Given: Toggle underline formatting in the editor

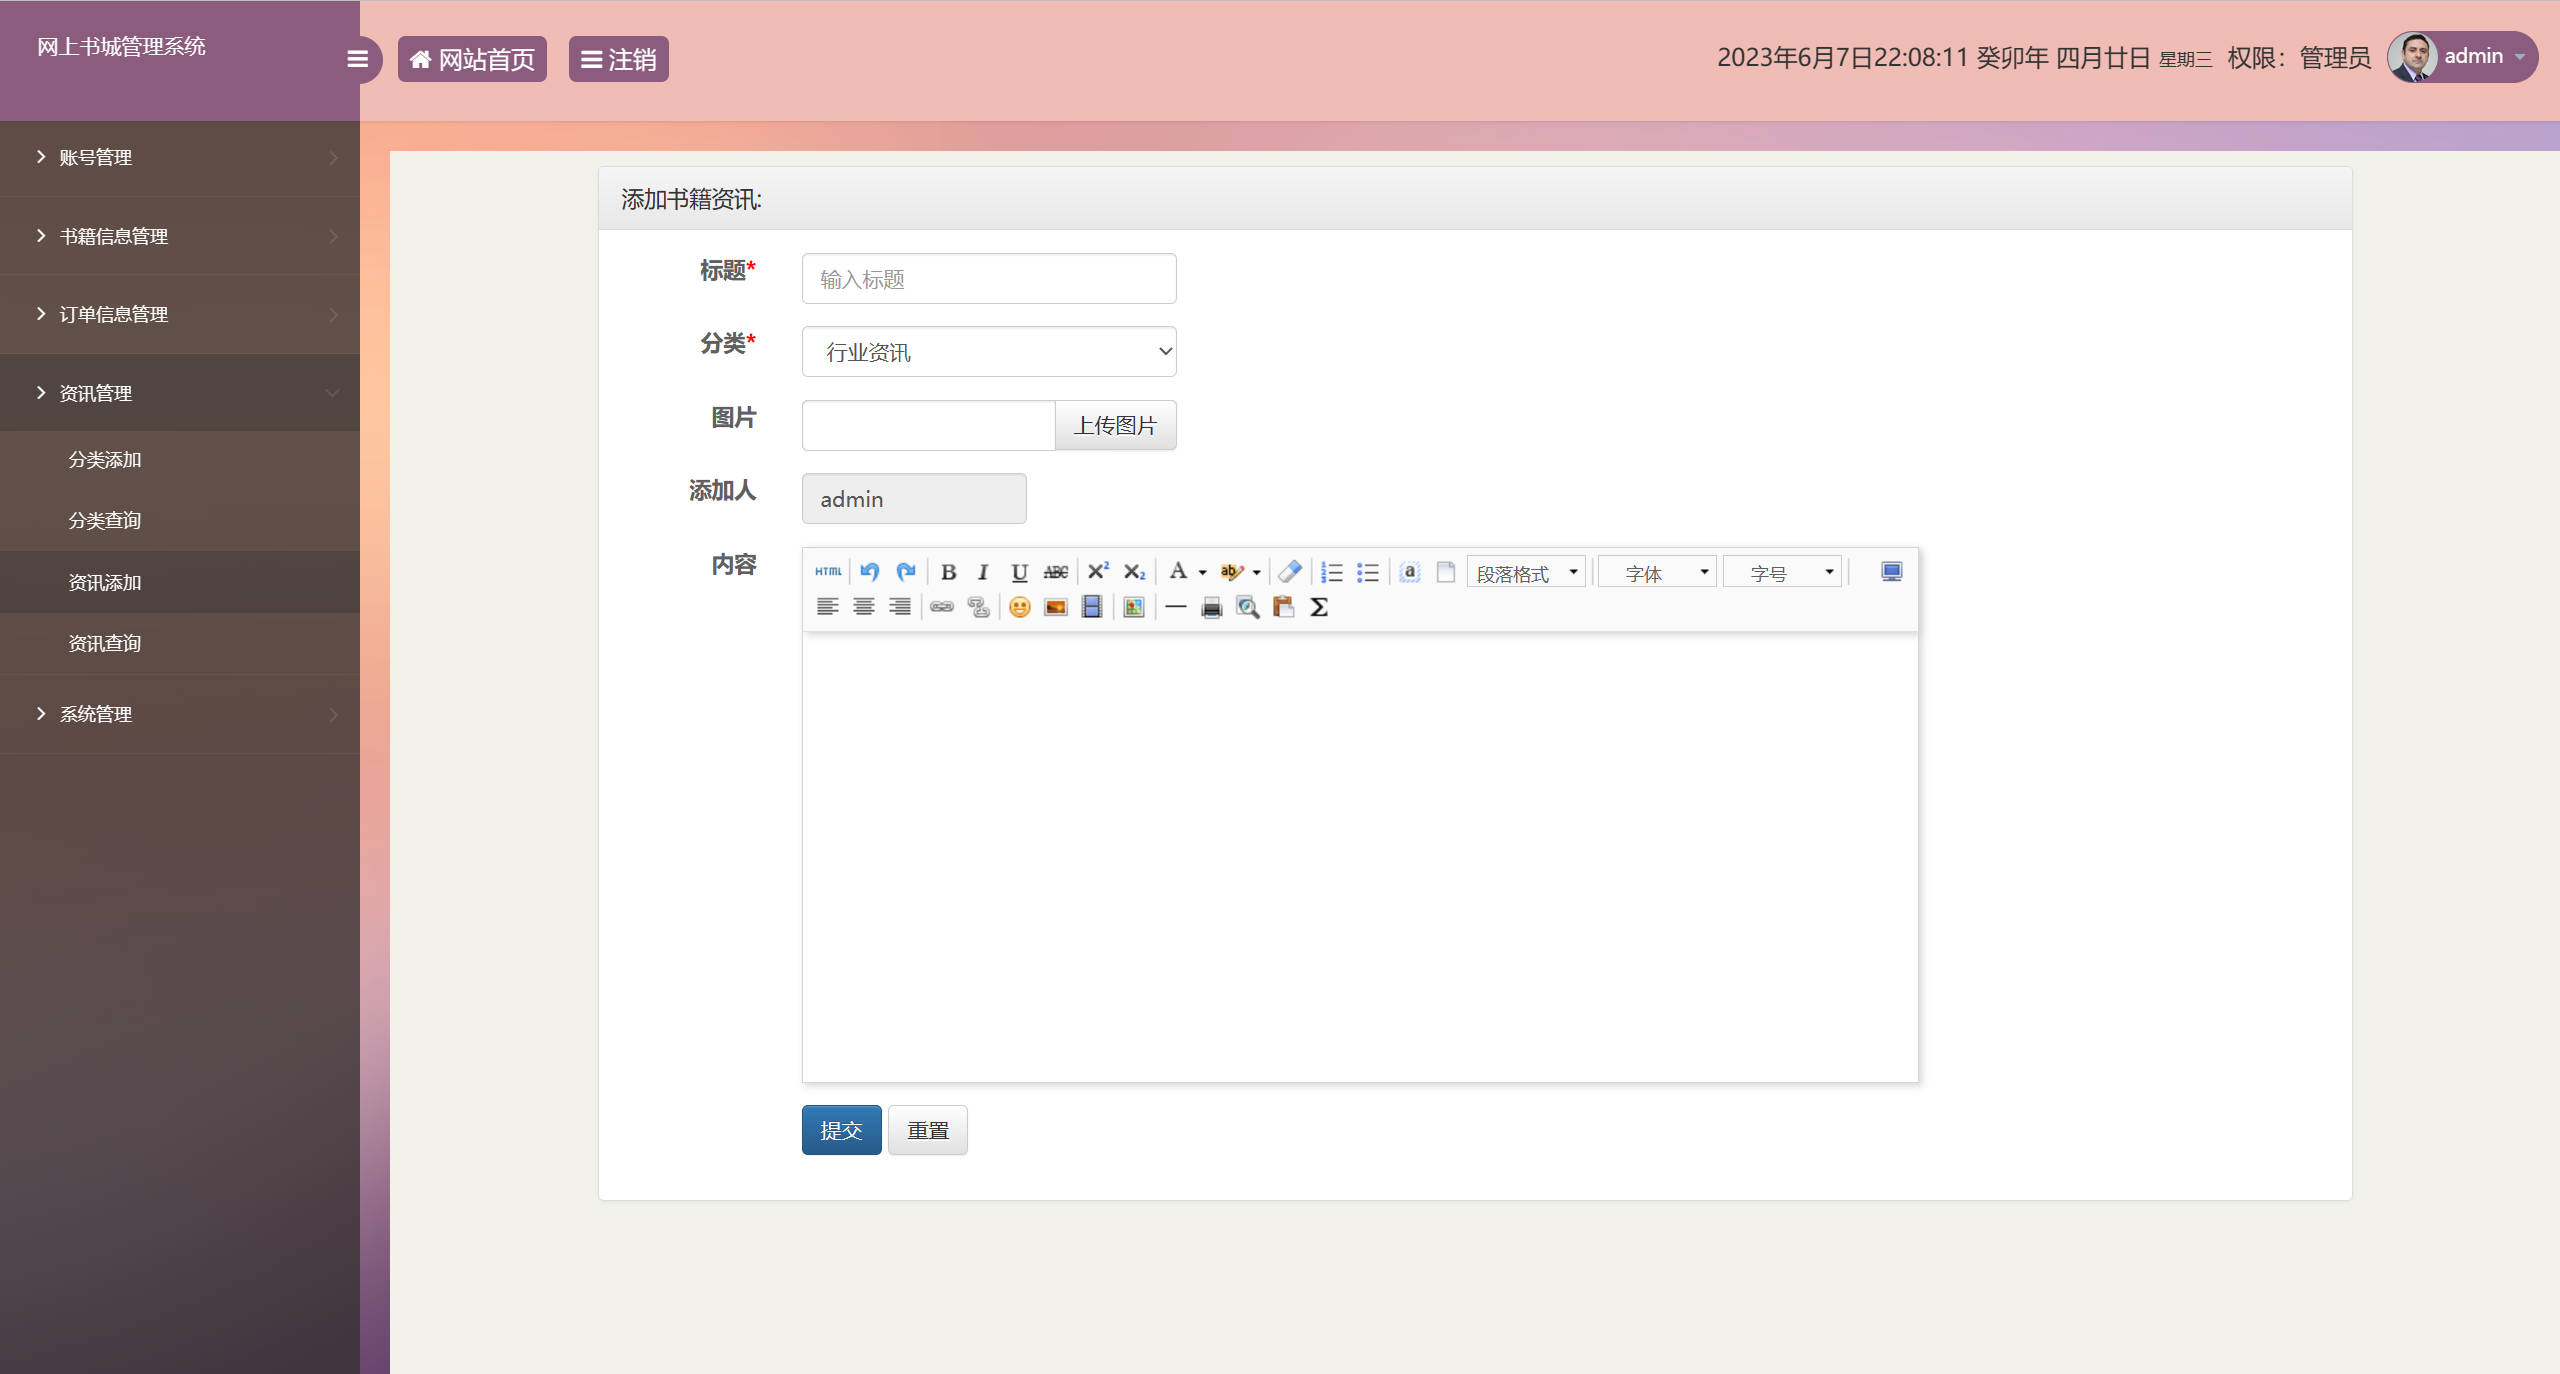Looking at the screenshot, I should (1019, 572).
